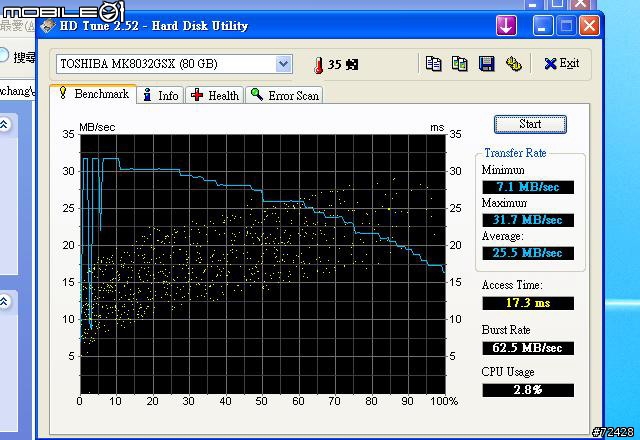Image resolution: width=640 pixels, height=440 pixels.
Task: Click the CPU Usage value 2.8%
Action: point(528,390)
